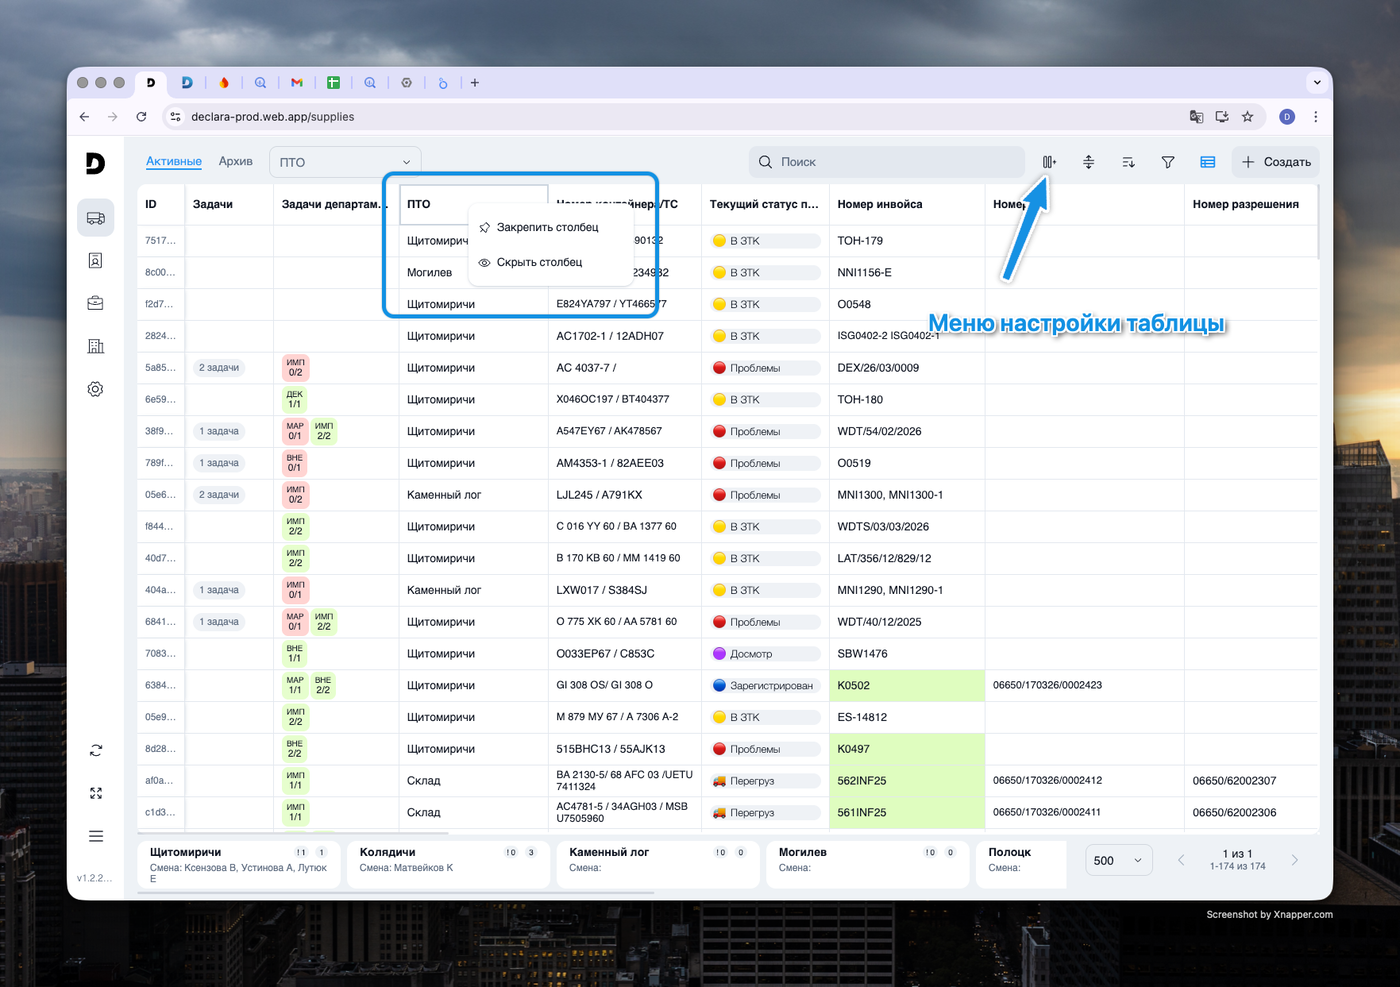This screenshot has width=1400, height=987.
Task: Open the table column settings menu
Action: pyautogui.click(x=1049, y=162)
